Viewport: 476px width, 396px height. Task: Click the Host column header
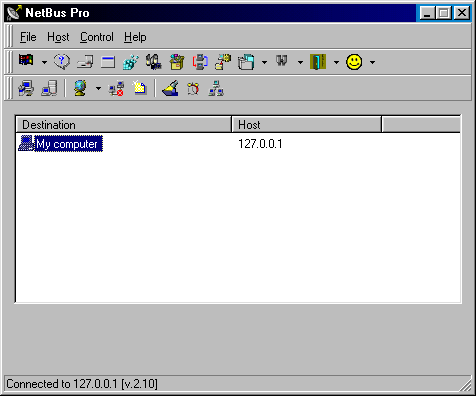pos(306,125)
